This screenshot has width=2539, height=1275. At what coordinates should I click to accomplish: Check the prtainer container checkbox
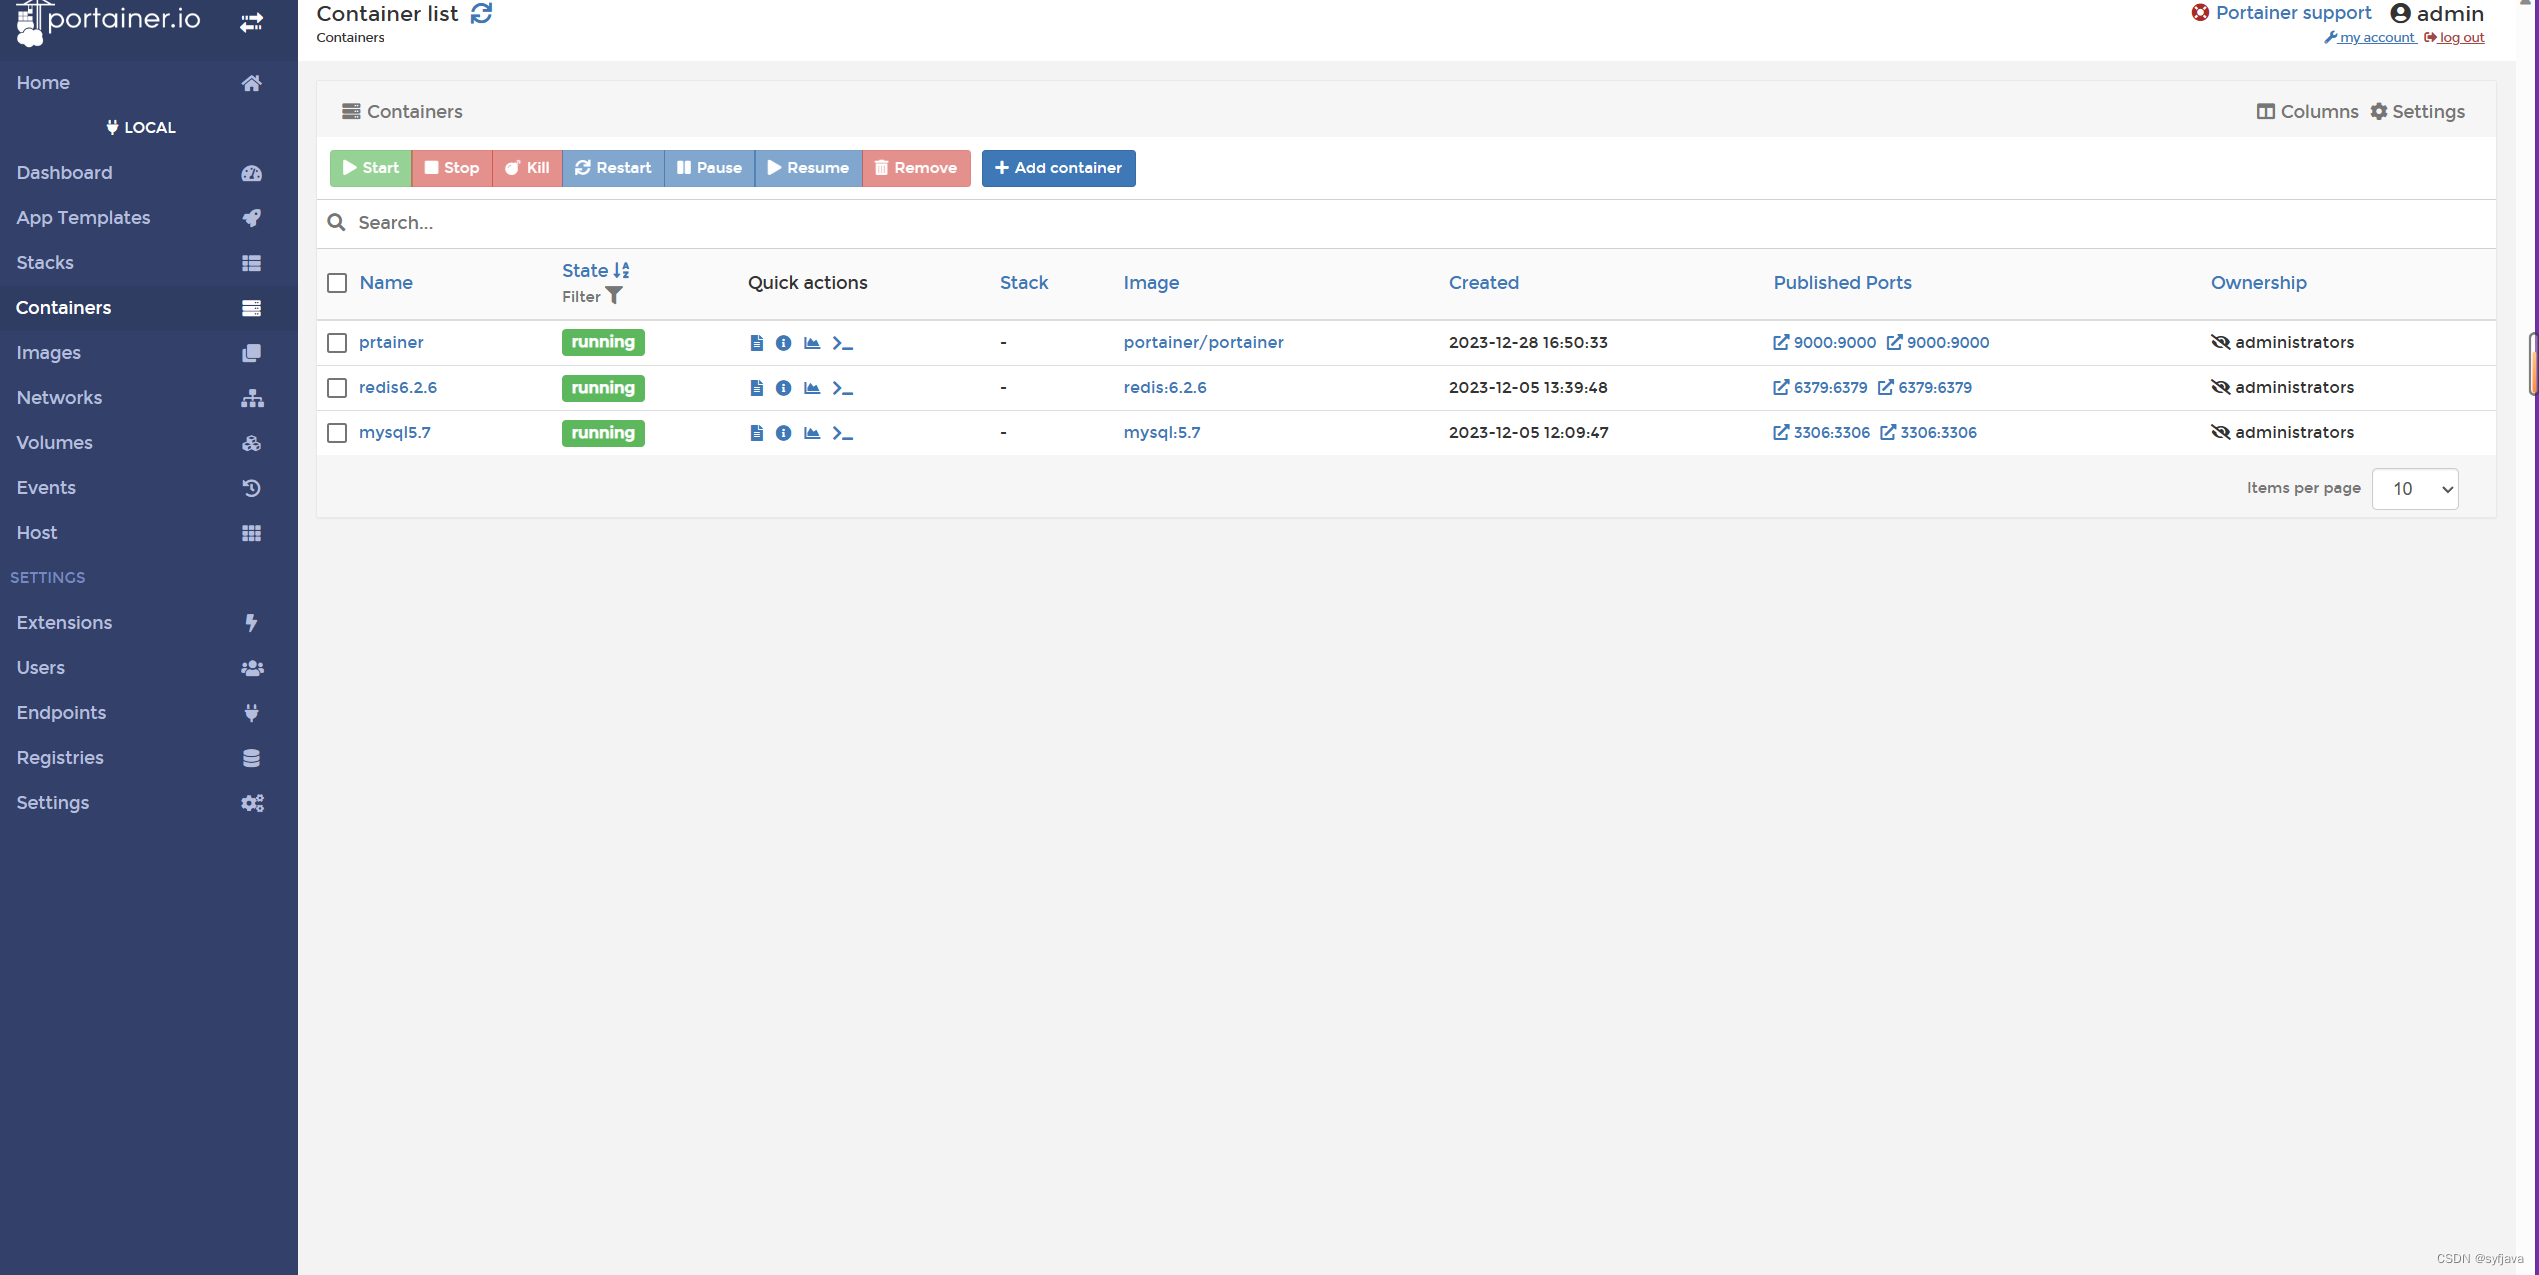click(337, 343)
